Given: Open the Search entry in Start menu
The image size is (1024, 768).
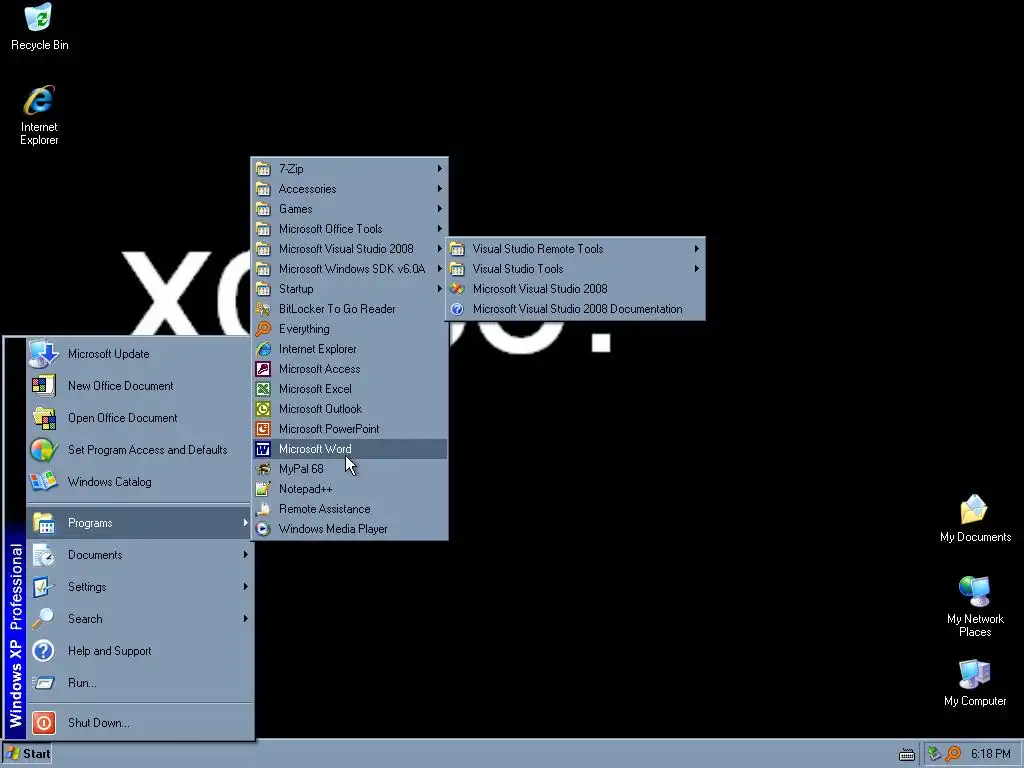Looking at the screenshot, I should pyautogui.click(x=139, y=618).
